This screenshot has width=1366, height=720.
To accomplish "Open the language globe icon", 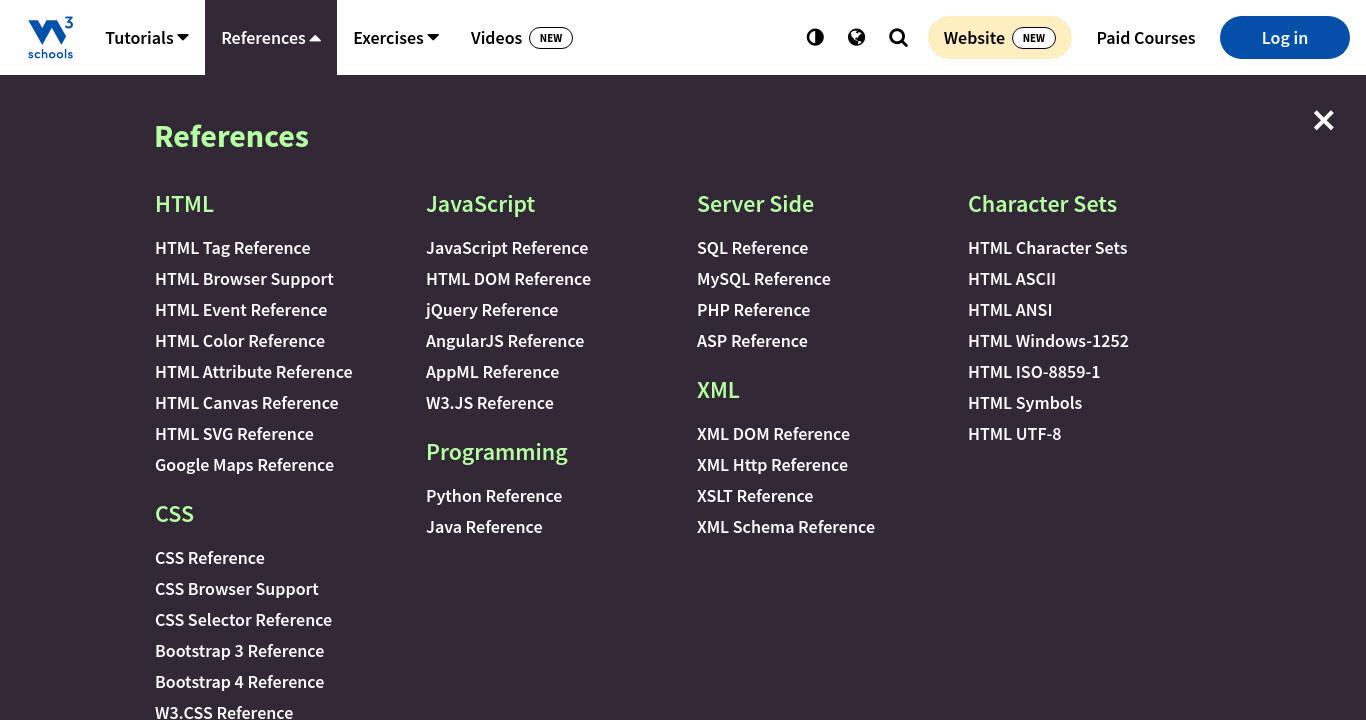I will click(856, 37).
